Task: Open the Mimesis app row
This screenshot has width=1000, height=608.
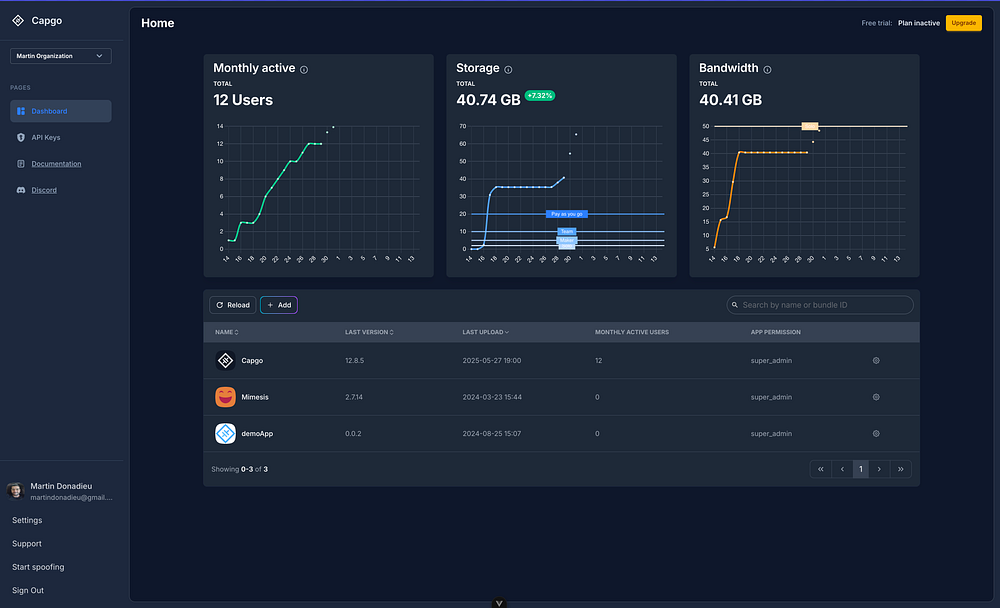Action: pos(561,397)
